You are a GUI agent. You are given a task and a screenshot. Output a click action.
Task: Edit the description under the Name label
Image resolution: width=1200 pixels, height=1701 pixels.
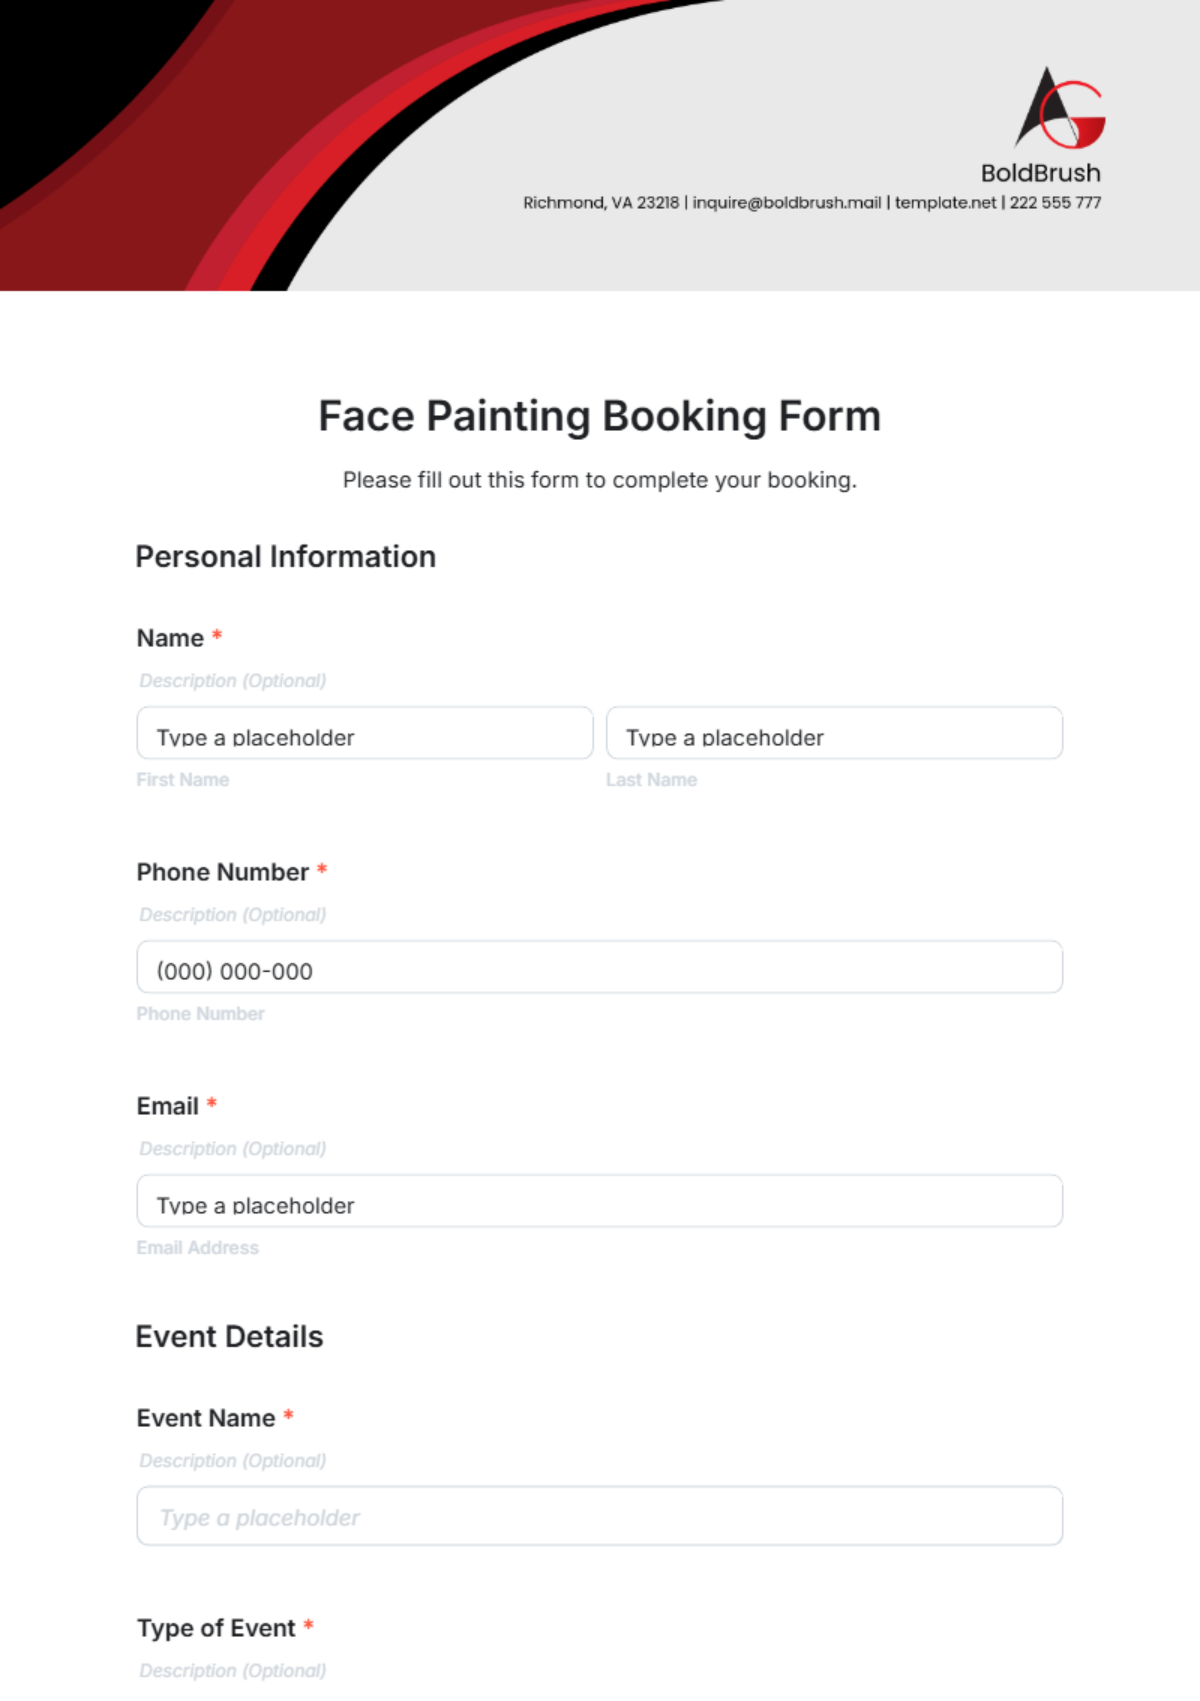(x=232, y=681)
